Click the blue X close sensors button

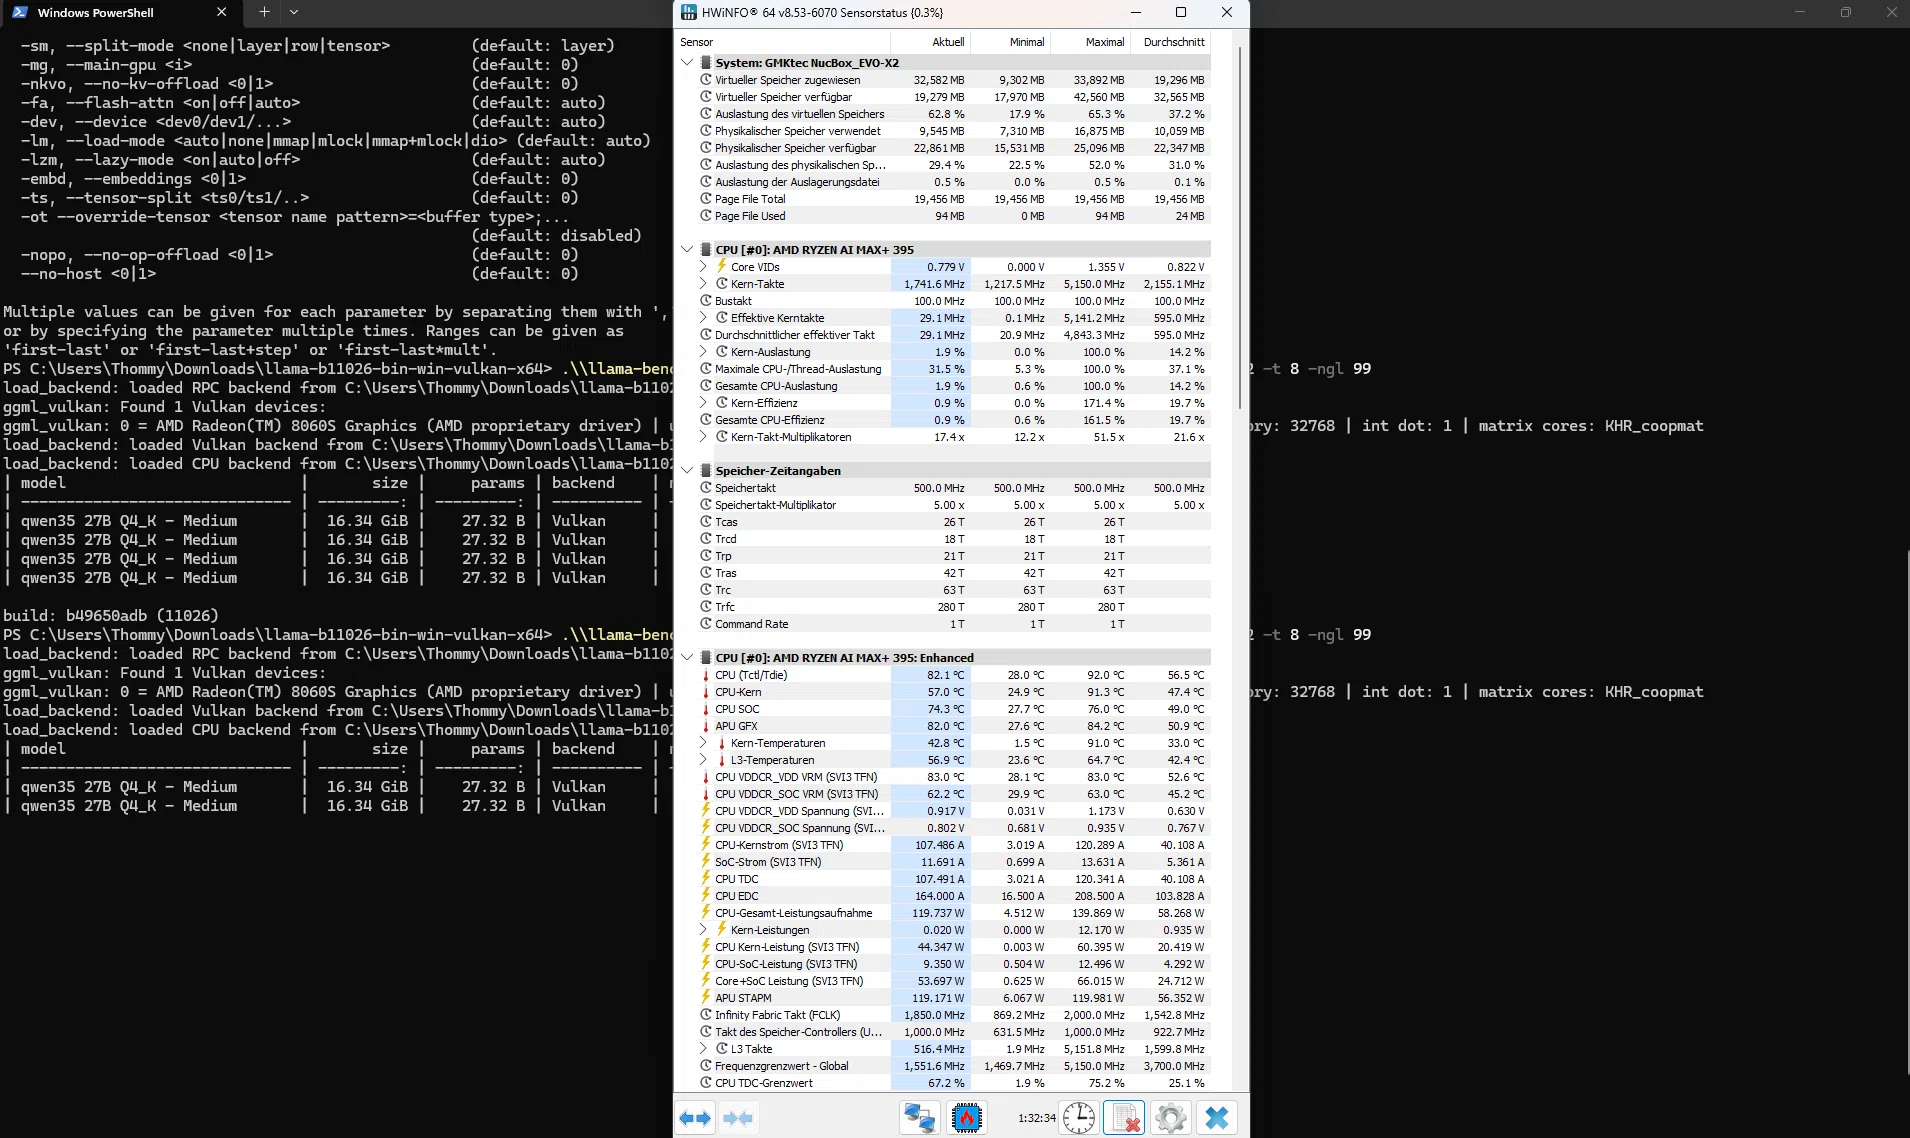click(1217, 1118)
